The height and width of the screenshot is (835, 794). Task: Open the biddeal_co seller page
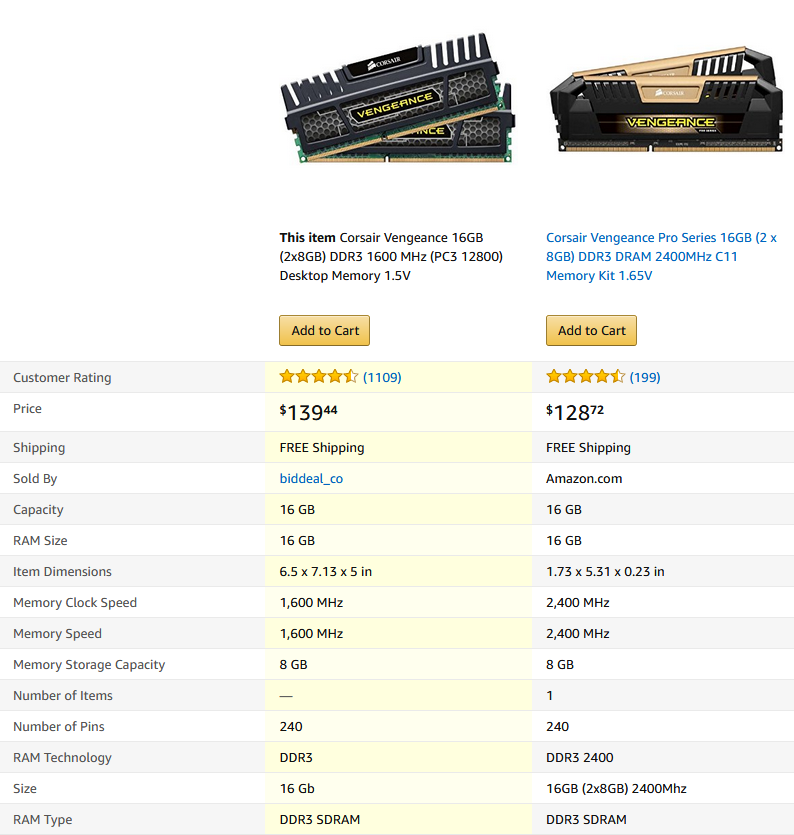pyautogui.click(x=311, y=479)
